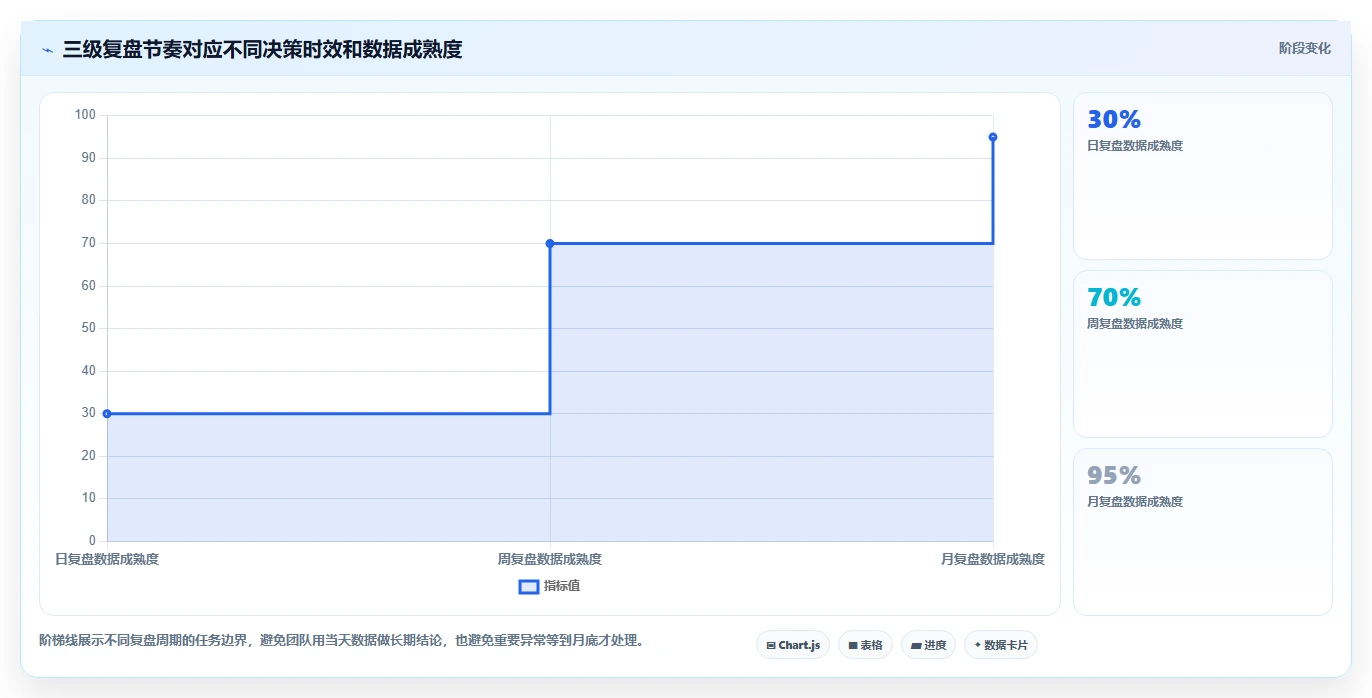
Task: Click the 95% data point on the chart
Action: tap(993, 137)
